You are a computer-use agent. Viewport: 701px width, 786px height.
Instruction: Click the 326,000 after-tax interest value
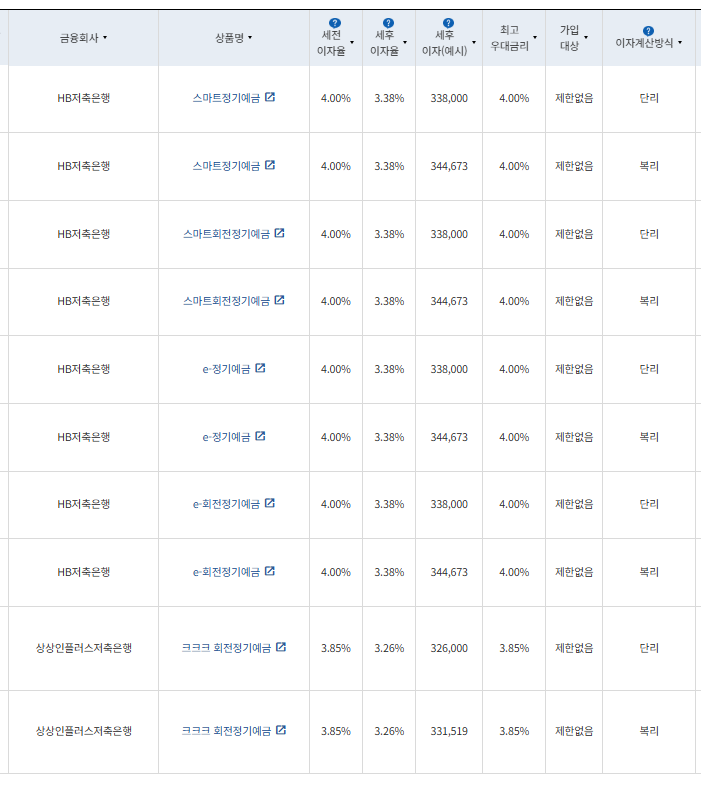coord(449,648)
